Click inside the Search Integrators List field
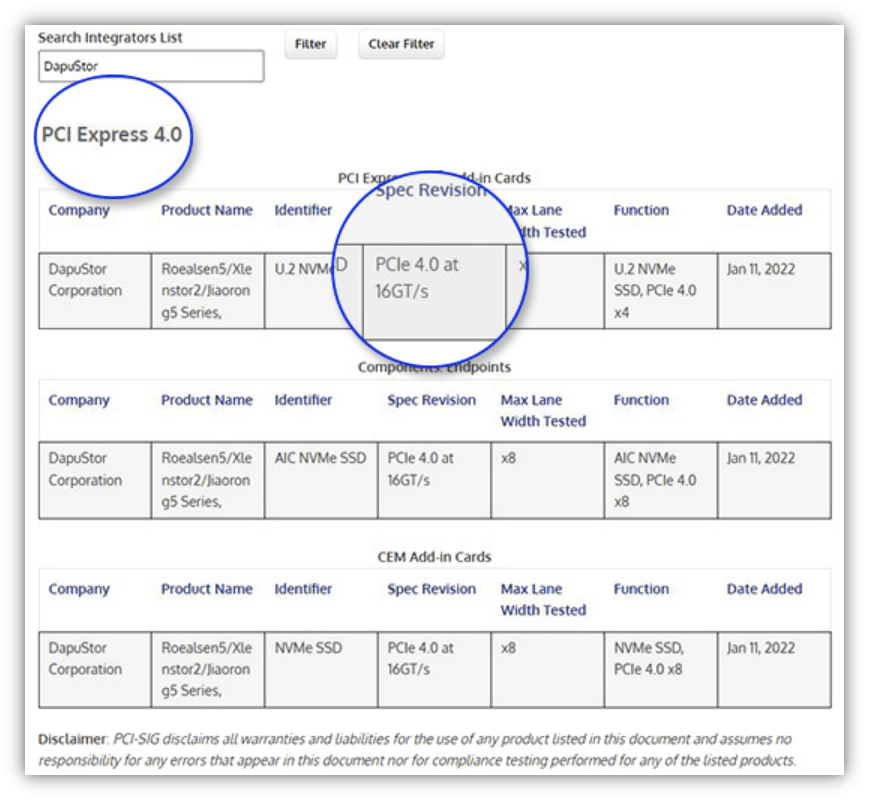This screenshot has width=870, height=801. click(148, 65)
